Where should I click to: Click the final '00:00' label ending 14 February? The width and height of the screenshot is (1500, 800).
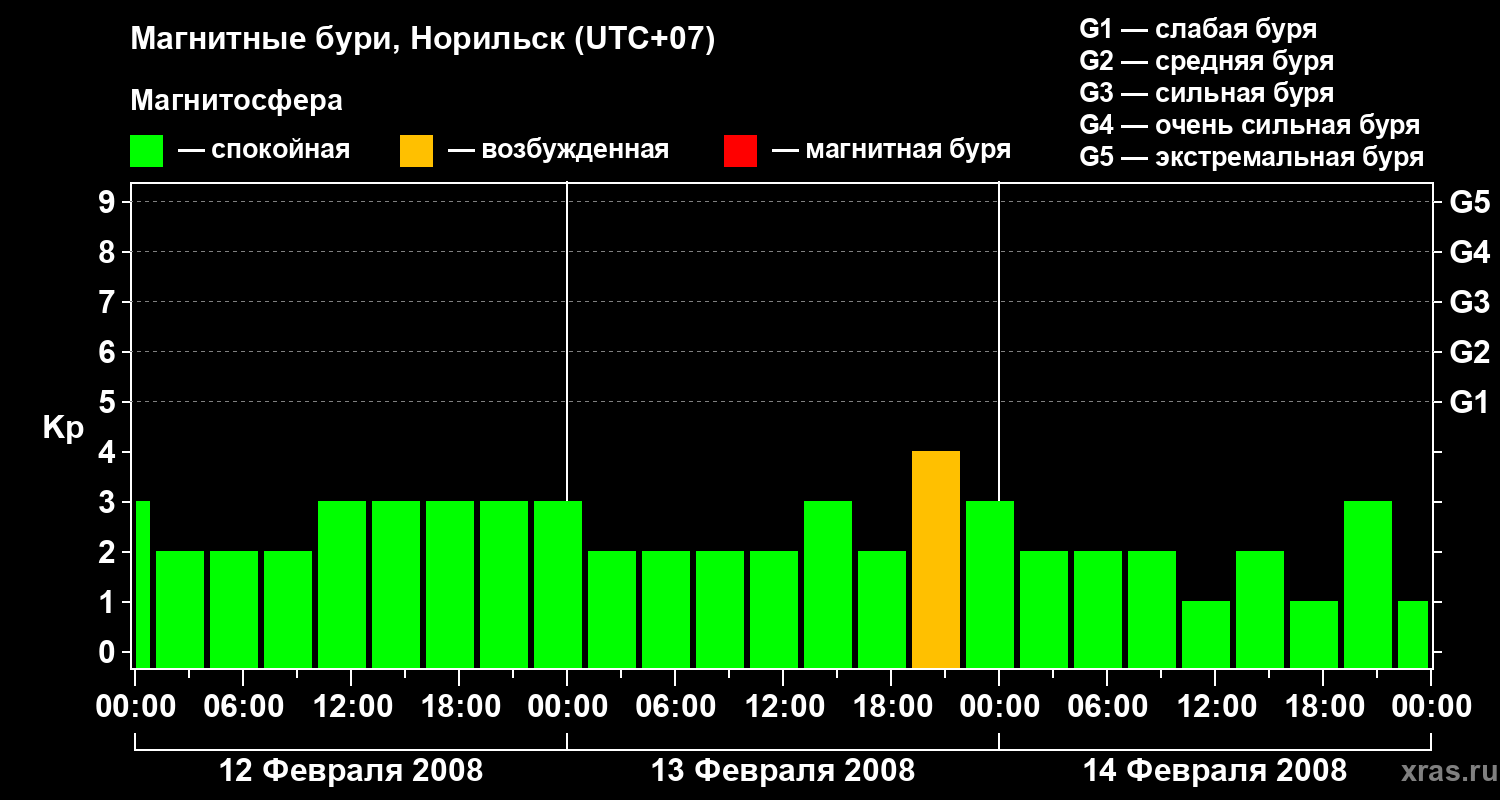click(x=1431, y=707)
